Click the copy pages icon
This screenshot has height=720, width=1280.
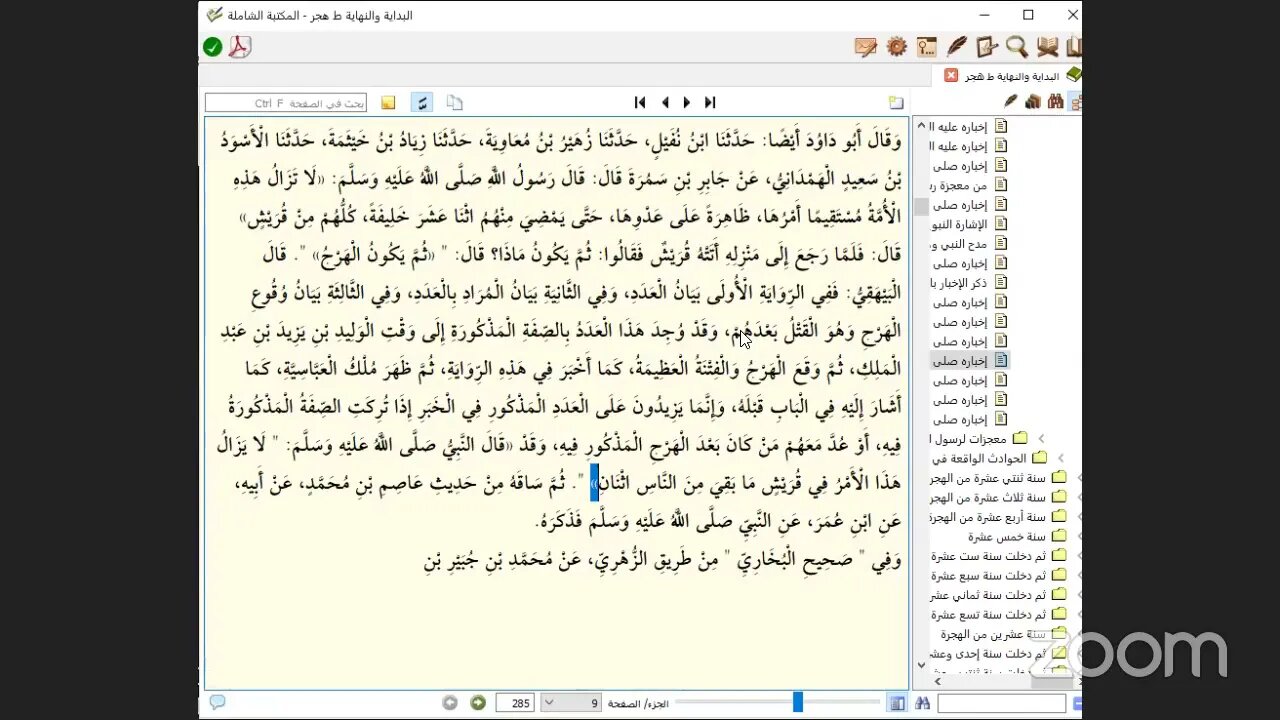pyautogui.click(x=455, y=102)
